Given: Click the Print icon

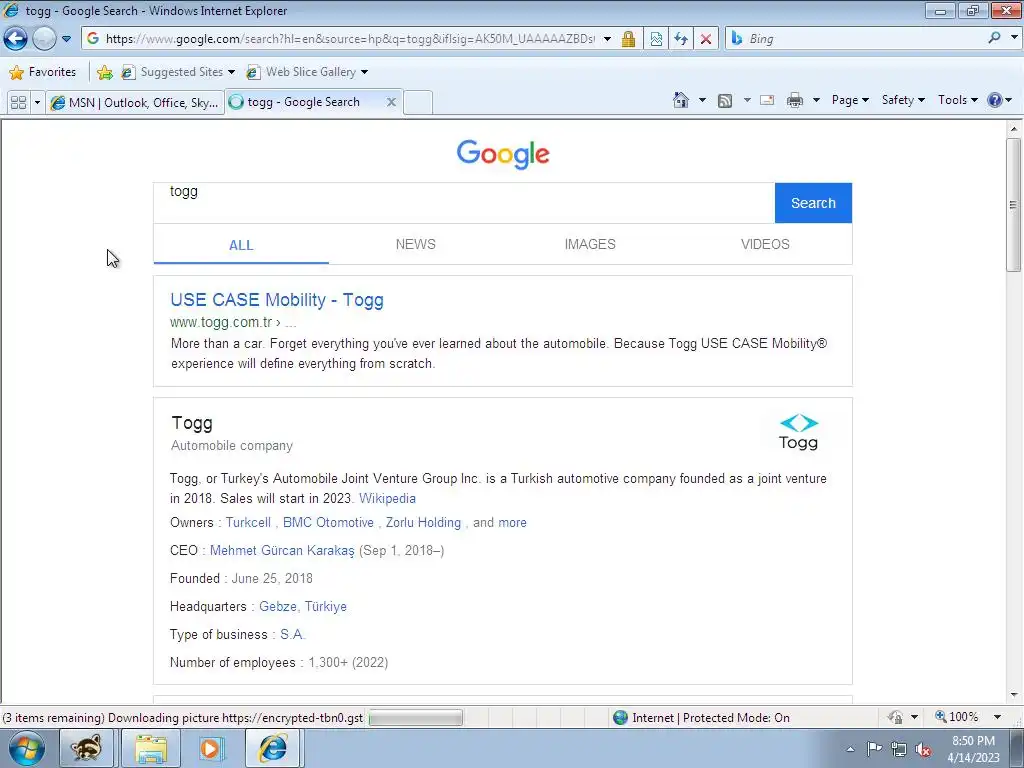Looking at the screenshot, I should [795, 101].
